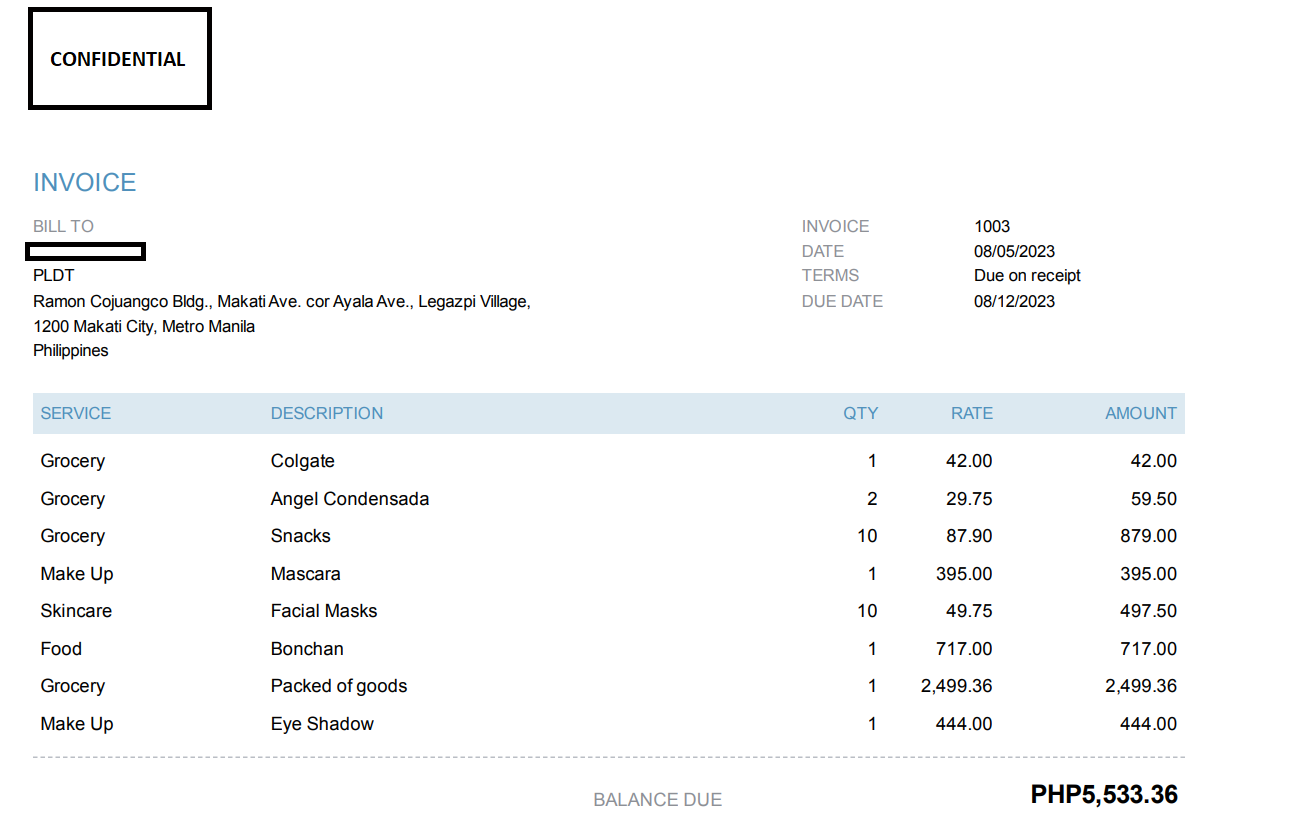Viewport: 1298px width, 830px height.
Task: Select Grocery in the Angel Condensada row
Action: point(72,499)
